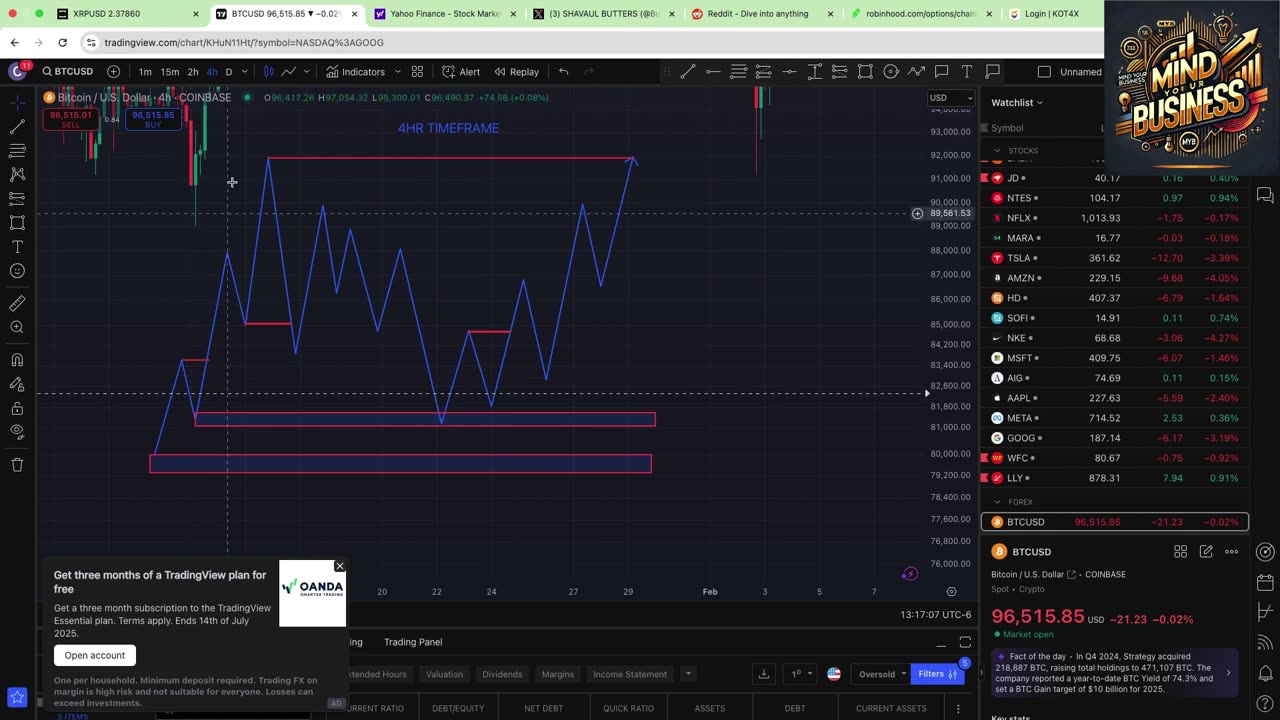Viewport: 1280px width, 720px height.
Task: Select the Valuation screener tab
Action: point(444,674)
